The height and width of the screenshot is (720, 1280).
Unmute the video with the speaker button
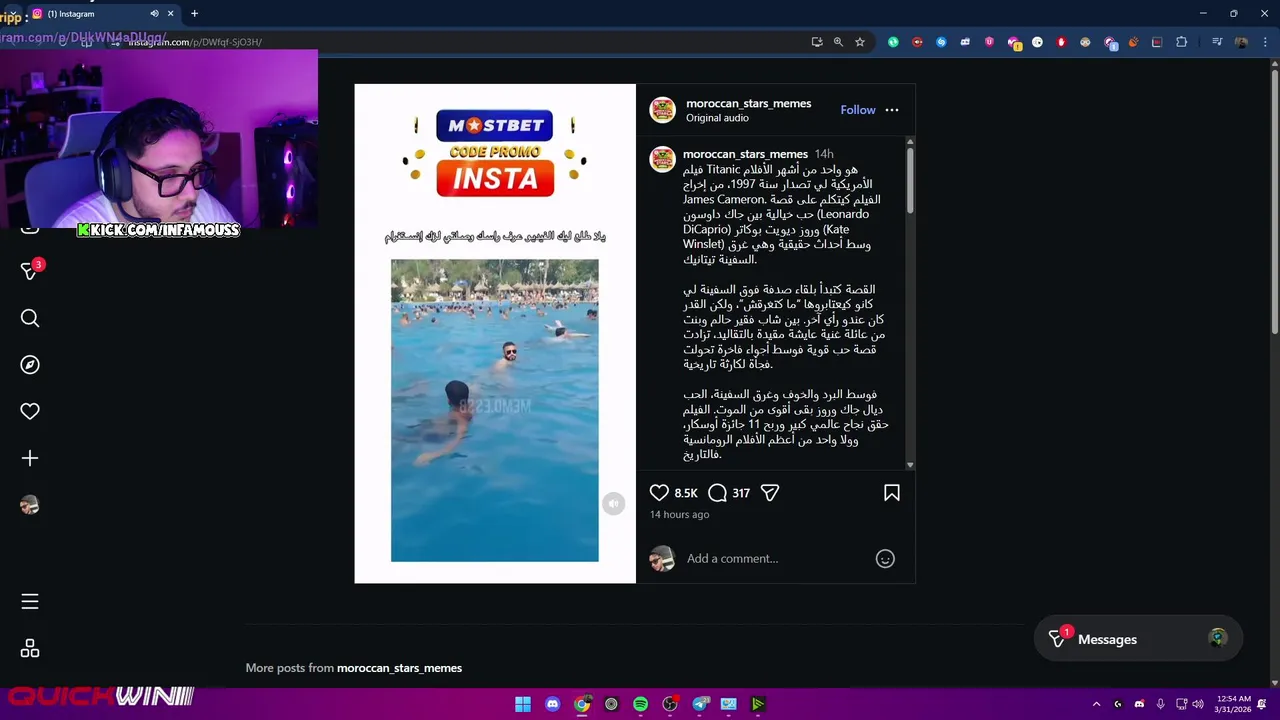point(613,504)
